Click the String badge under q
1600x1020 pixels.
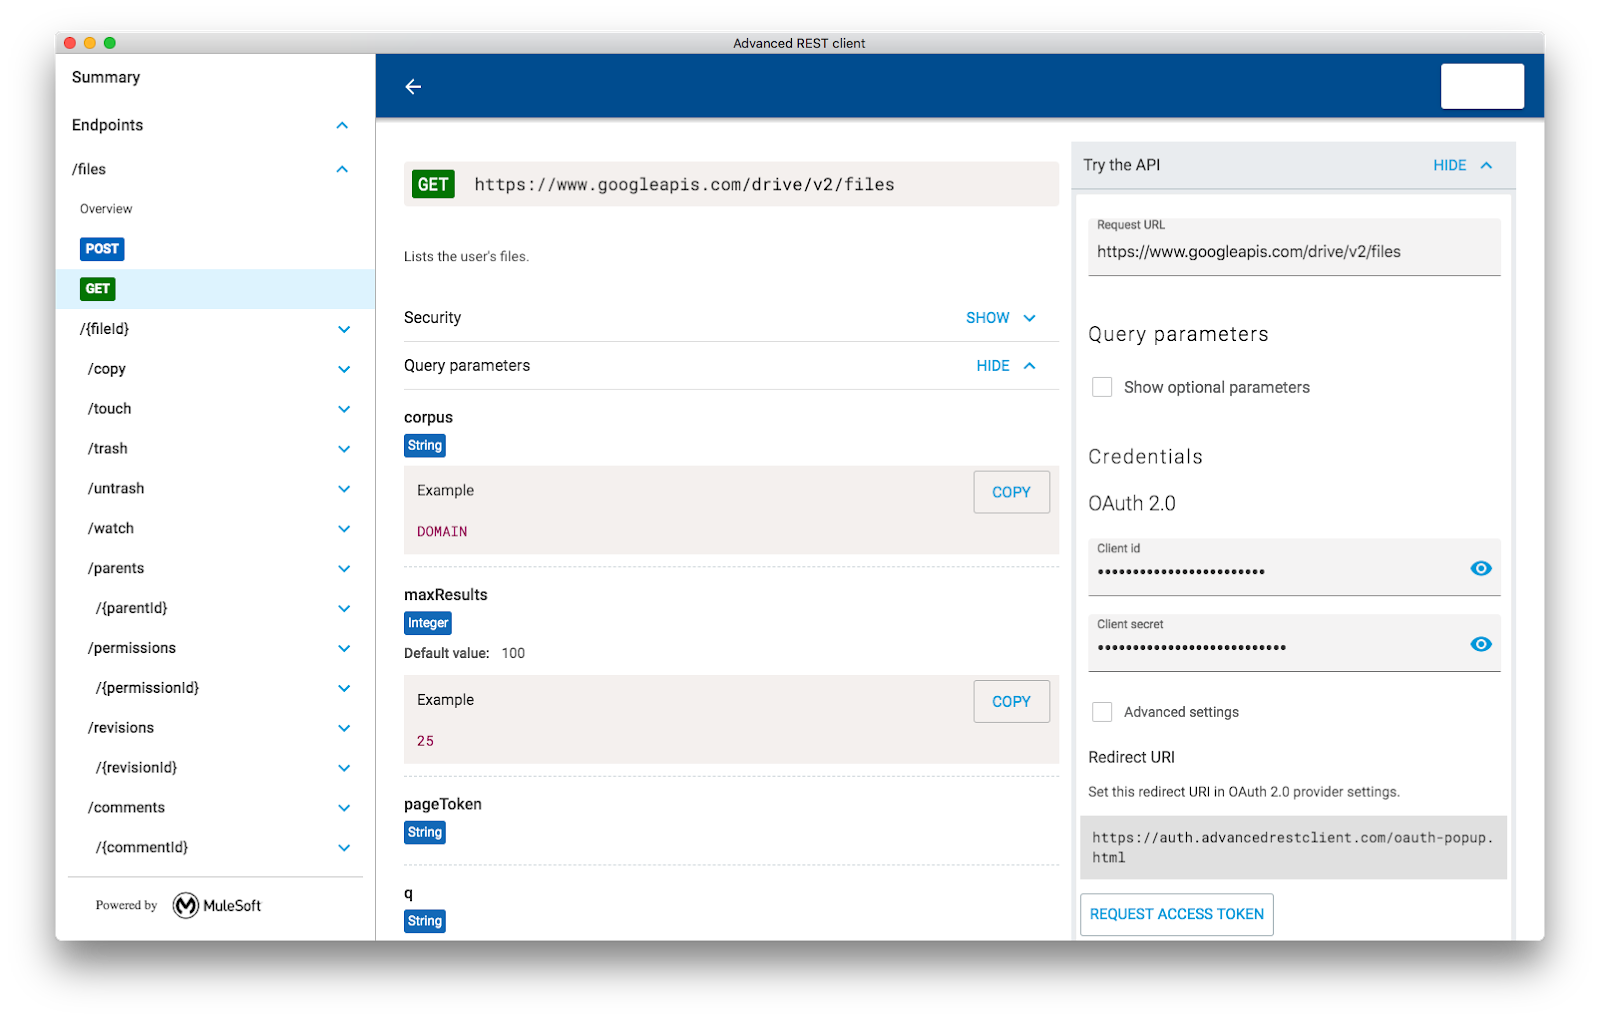[425, 921]
